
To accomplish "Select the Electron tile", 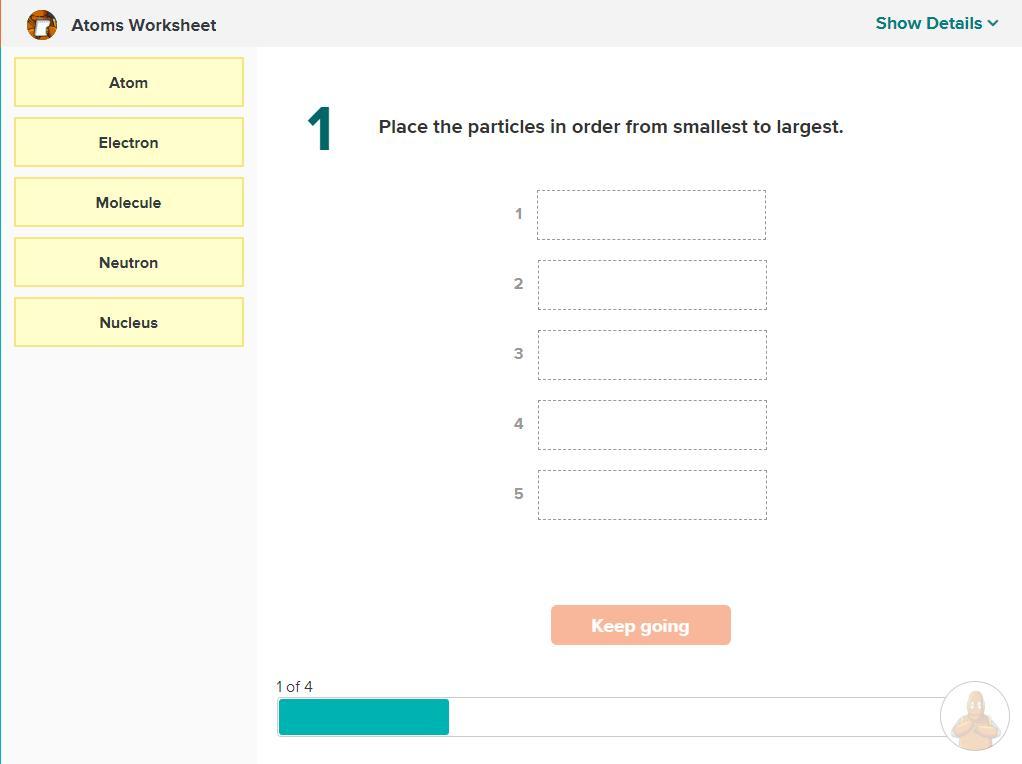I will click(129, 142).
